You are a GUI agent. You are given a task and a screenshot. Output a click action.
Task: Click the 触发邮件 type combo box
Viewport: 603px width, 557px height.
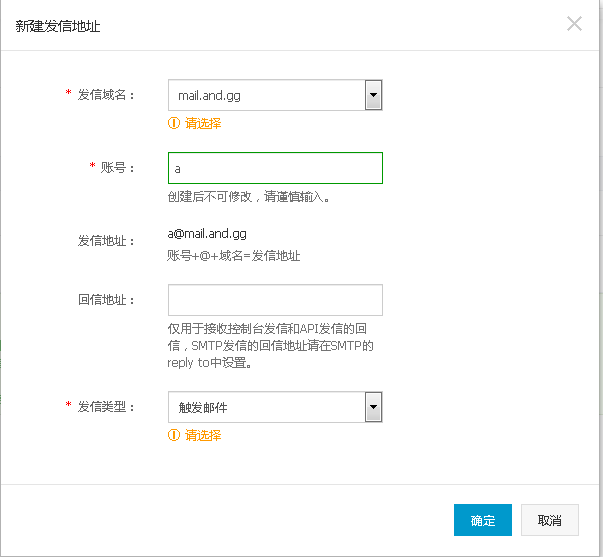tap(265, 407)
